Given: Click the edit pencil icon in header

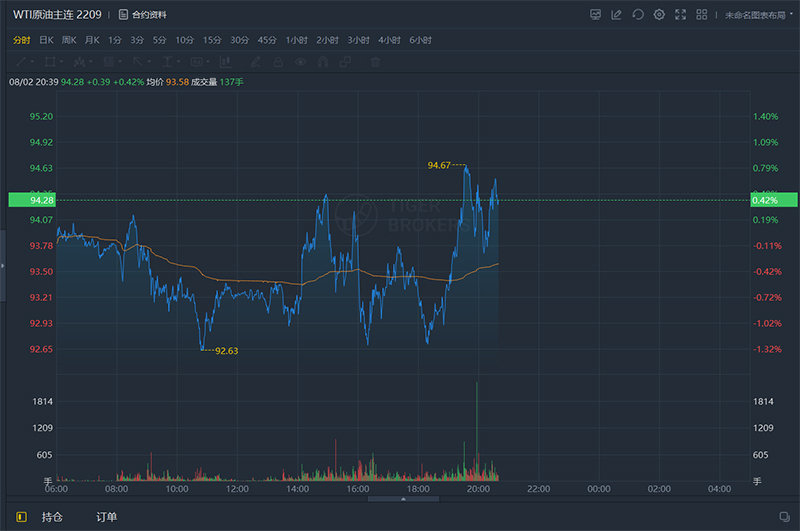Looking at the screenshot, I should [x=616, y=15].
